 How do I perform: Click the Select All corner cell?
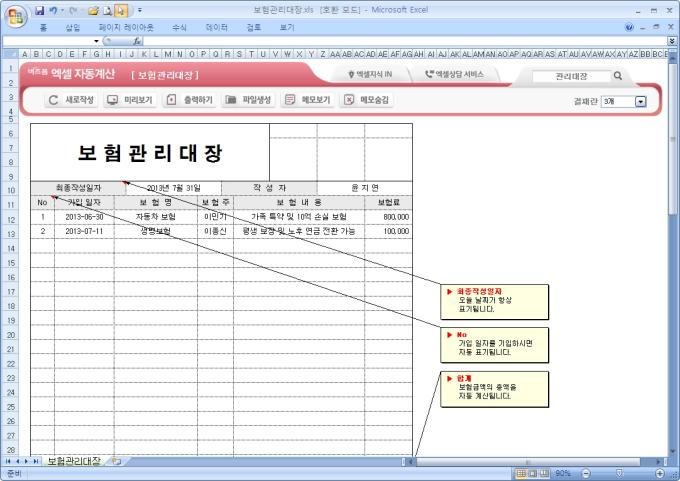point(10,54)
